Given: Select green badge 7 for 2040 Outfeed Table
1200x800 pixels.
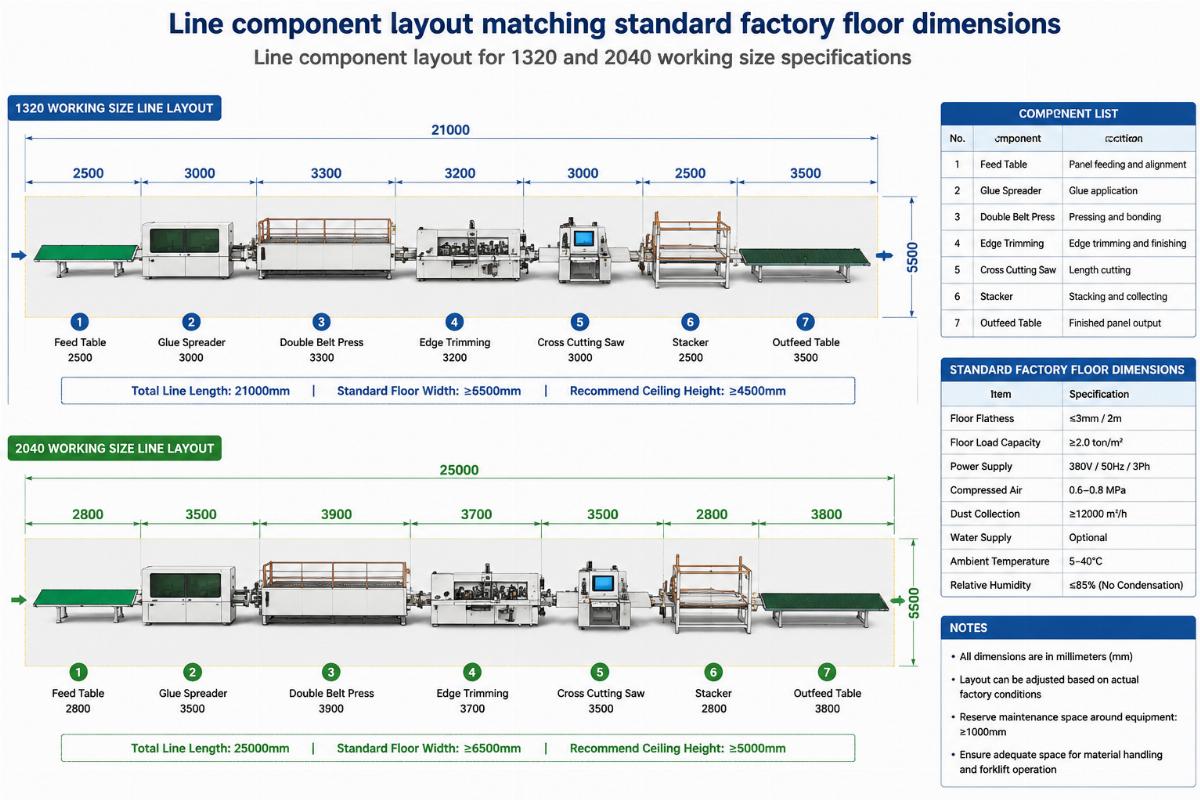Looking at the screenshot, I should pyautogui.click(x=826, y=672).
